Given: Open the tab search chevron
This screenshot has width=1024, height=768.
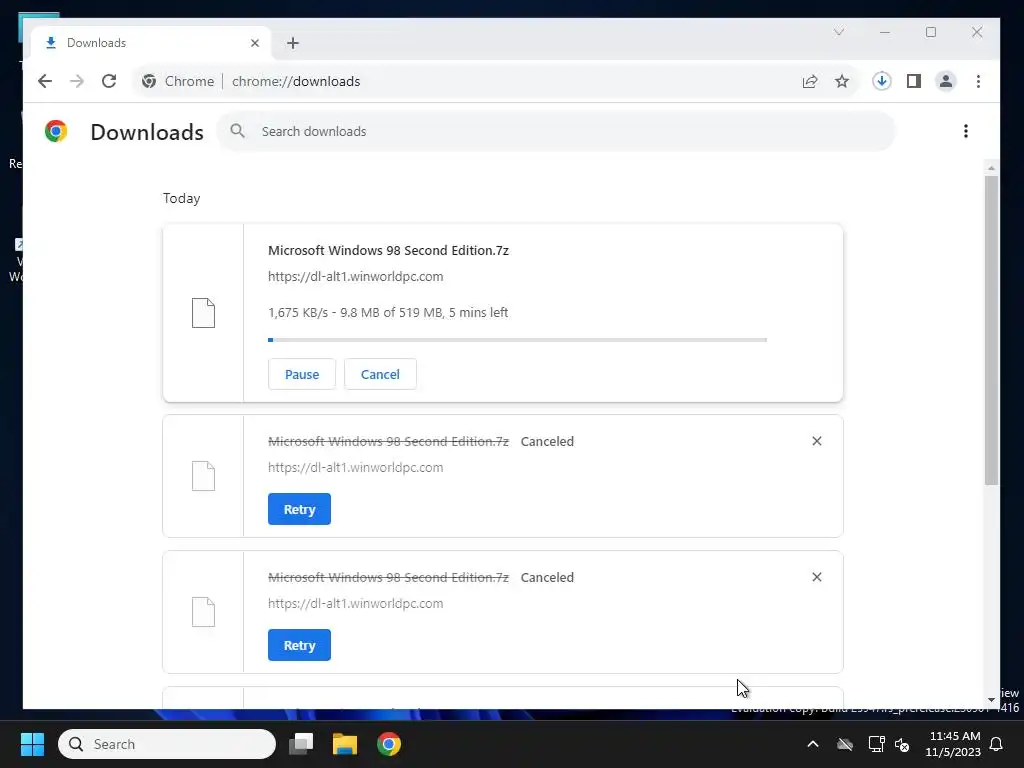Looking at the screenshot, I should [x=839, y=32].
